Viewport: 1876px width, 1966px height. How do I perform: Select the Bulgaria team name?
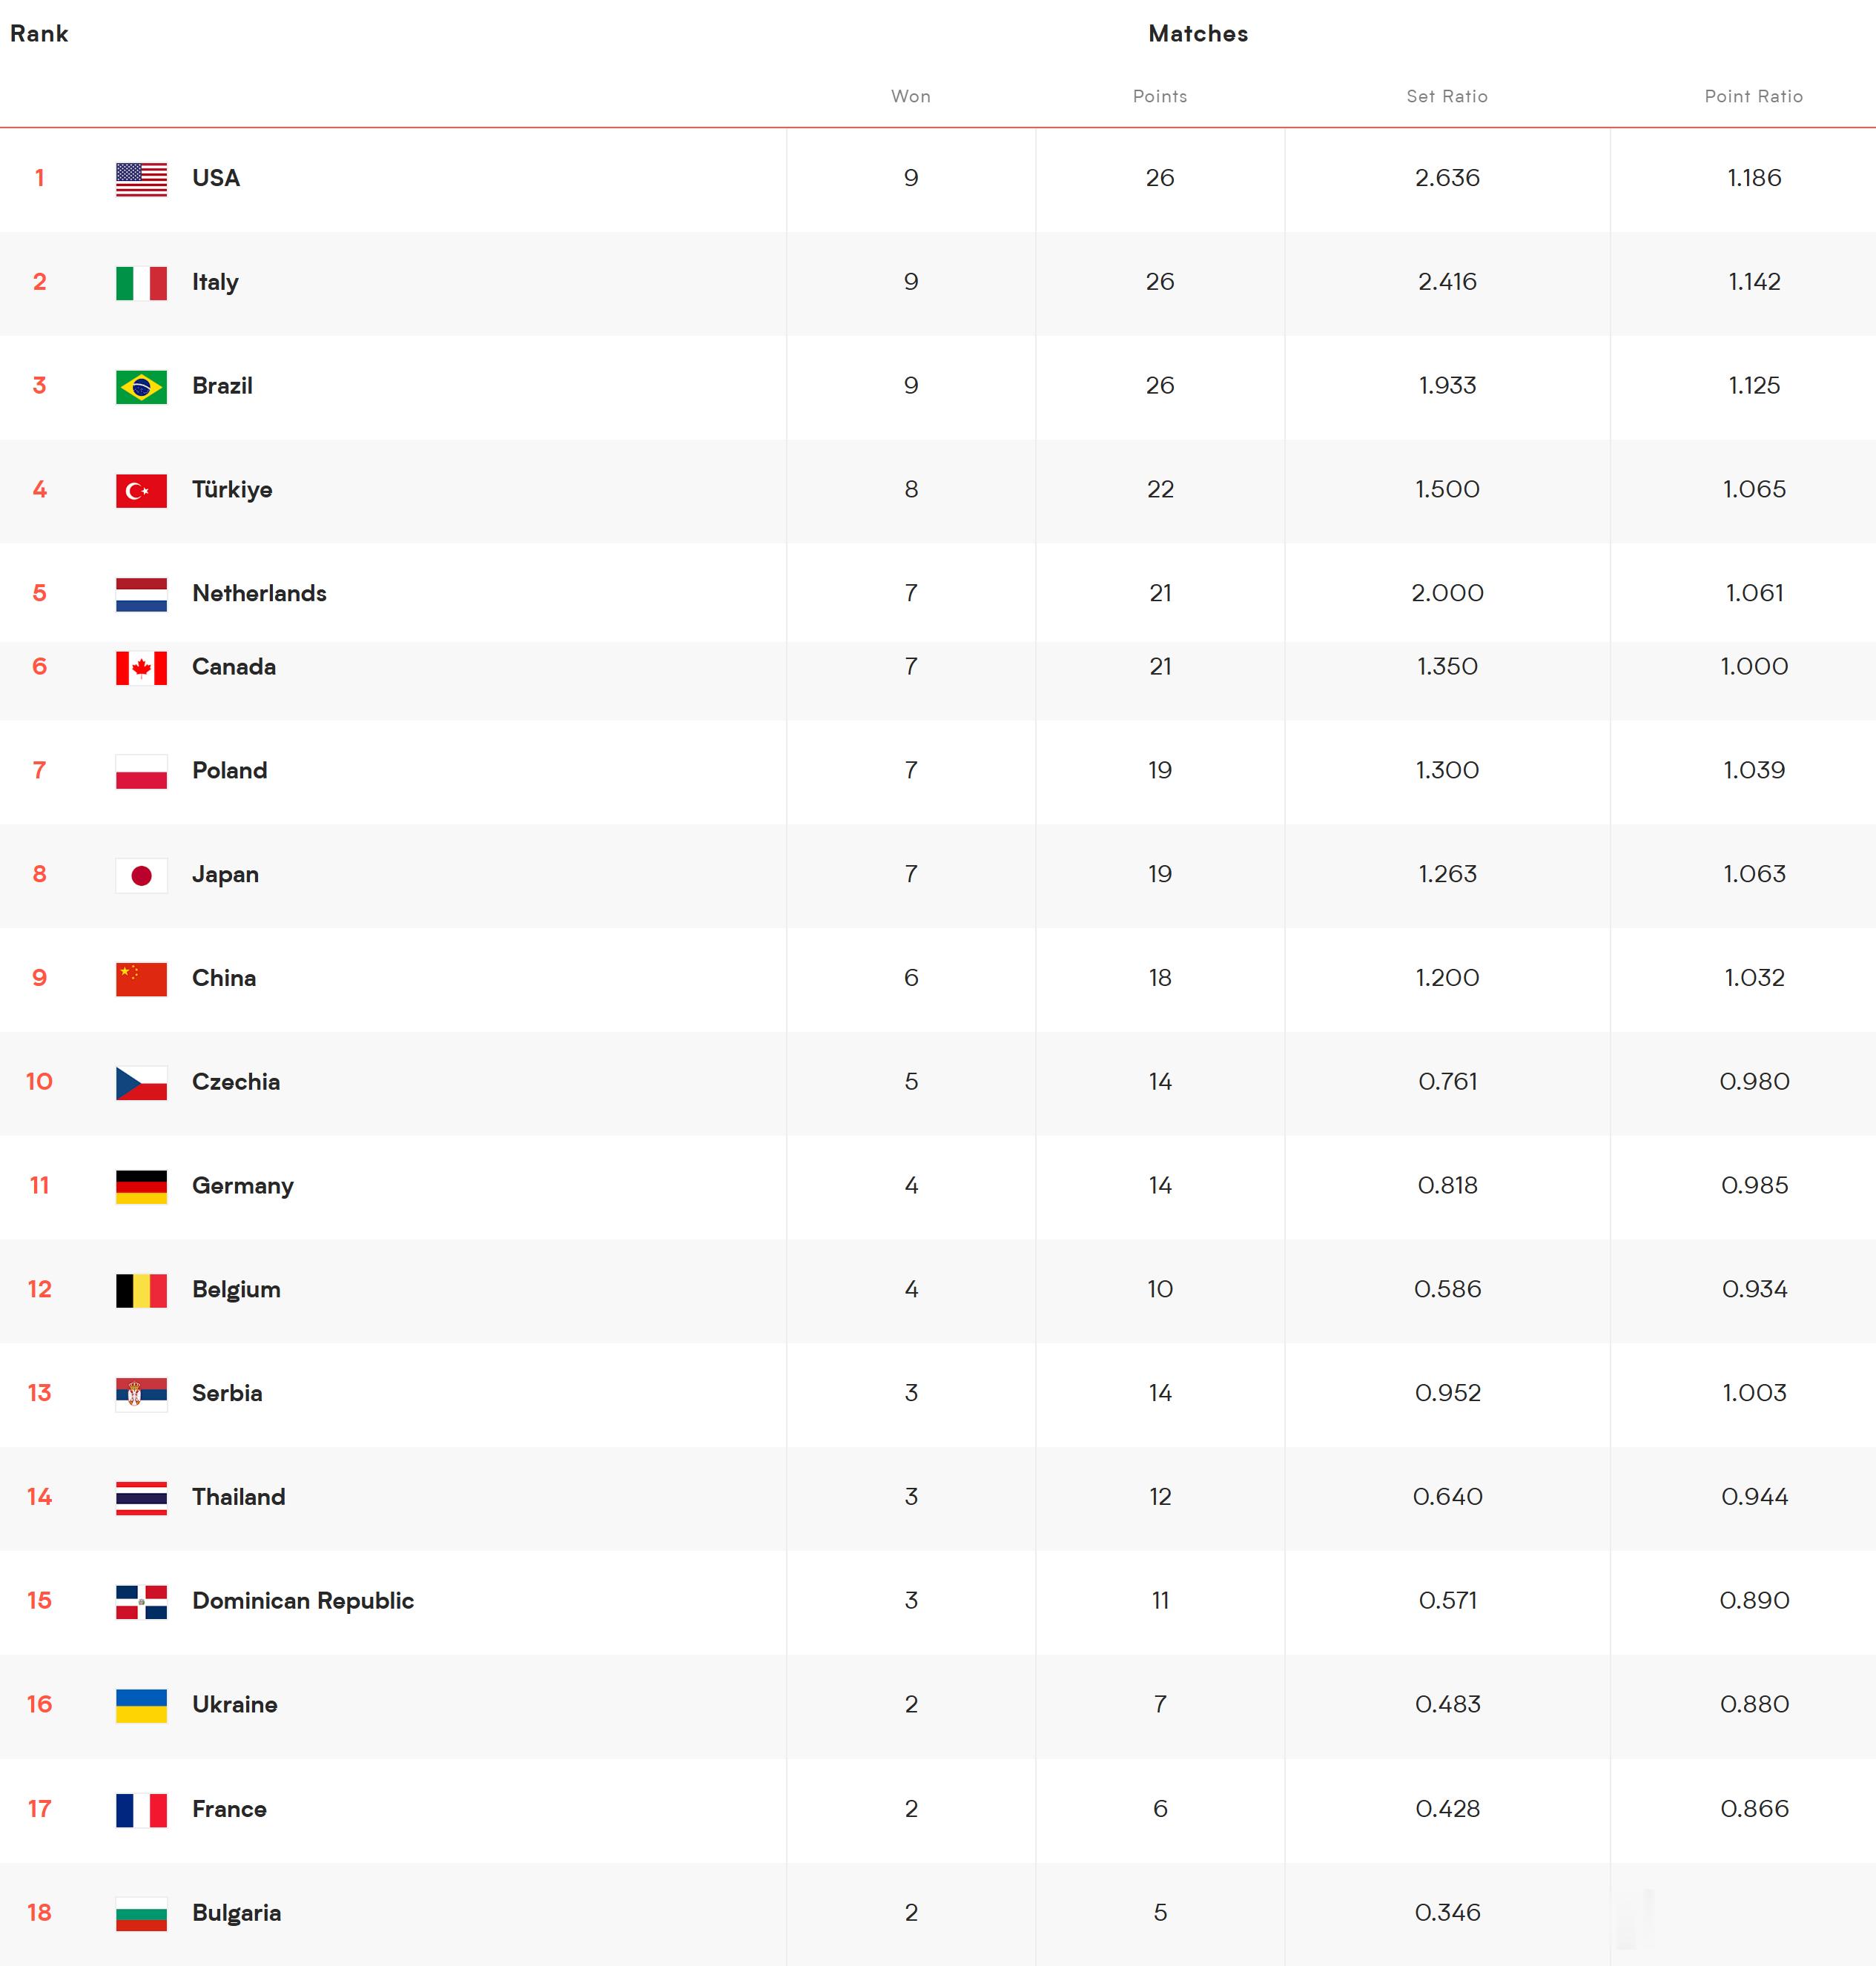pos(236,1913)
